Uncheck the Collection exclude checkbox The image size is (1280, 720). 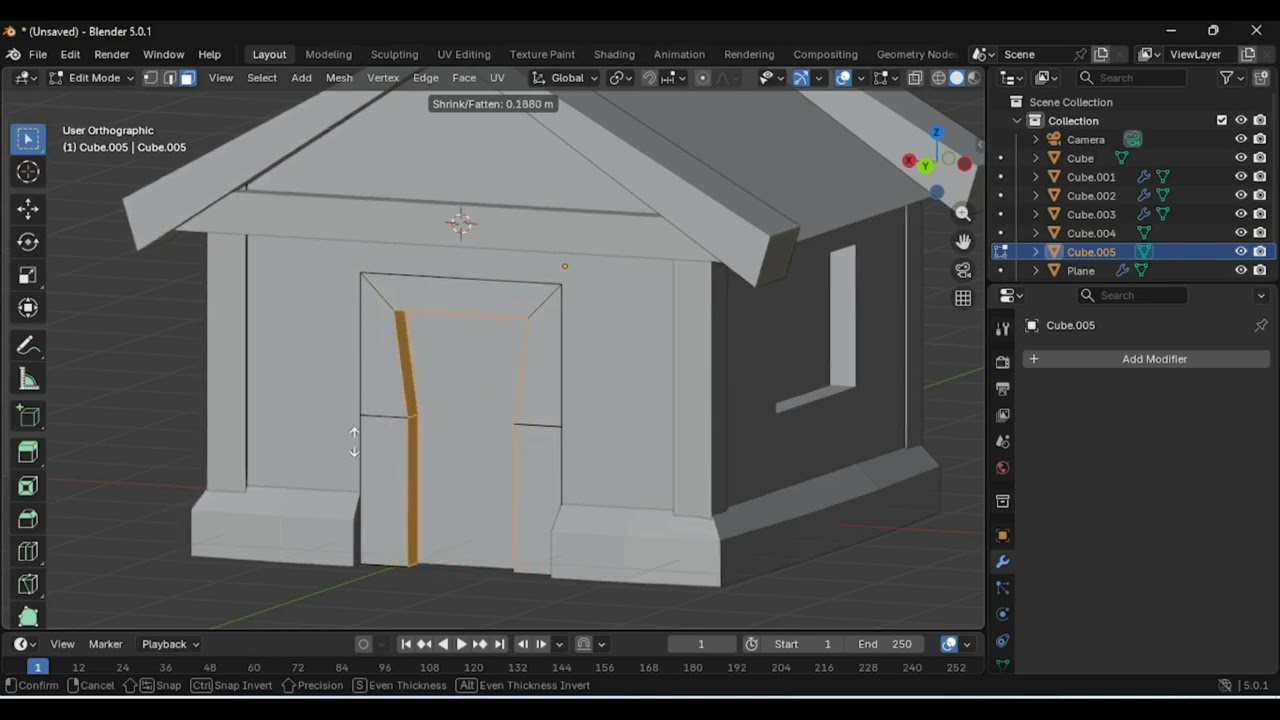click(1222, 120)
